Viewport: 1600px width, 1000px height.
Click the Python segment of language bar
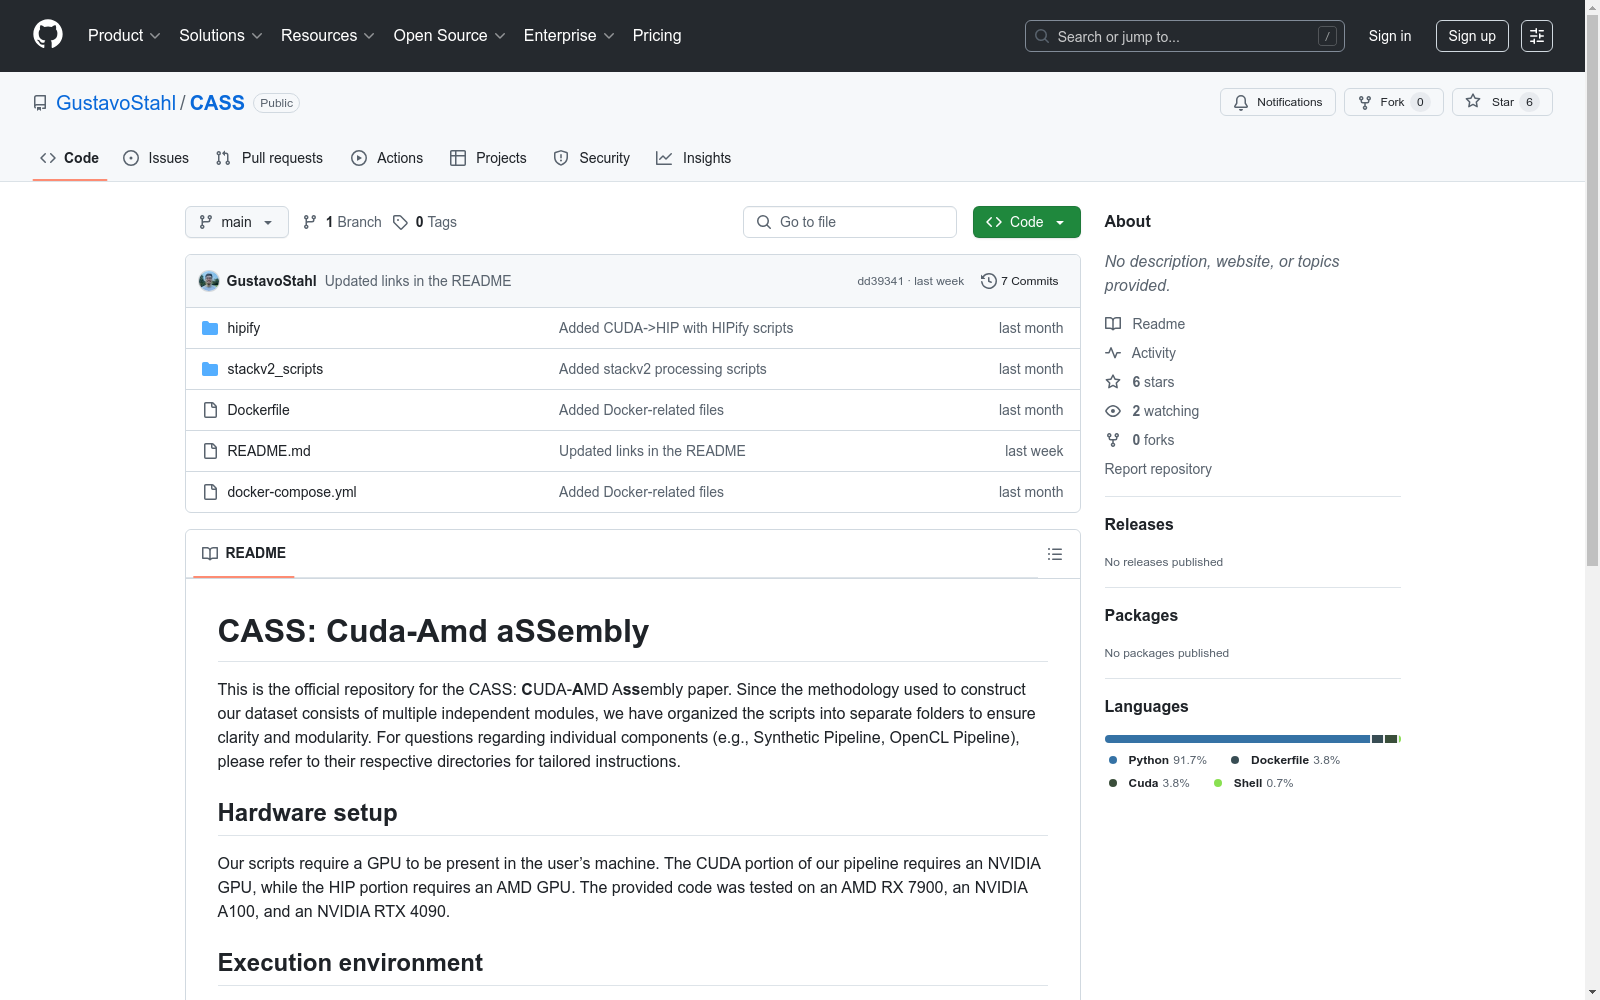[1237, 739]
